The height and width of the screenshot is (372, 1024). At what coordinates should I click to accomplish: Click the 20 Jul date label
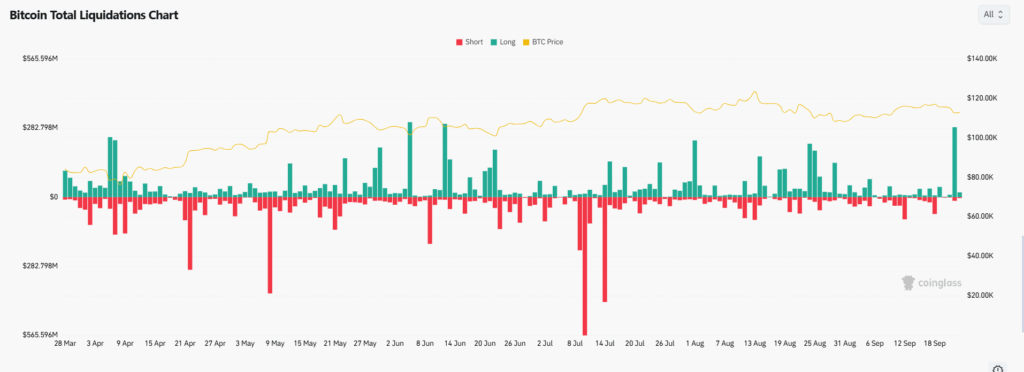635,343
